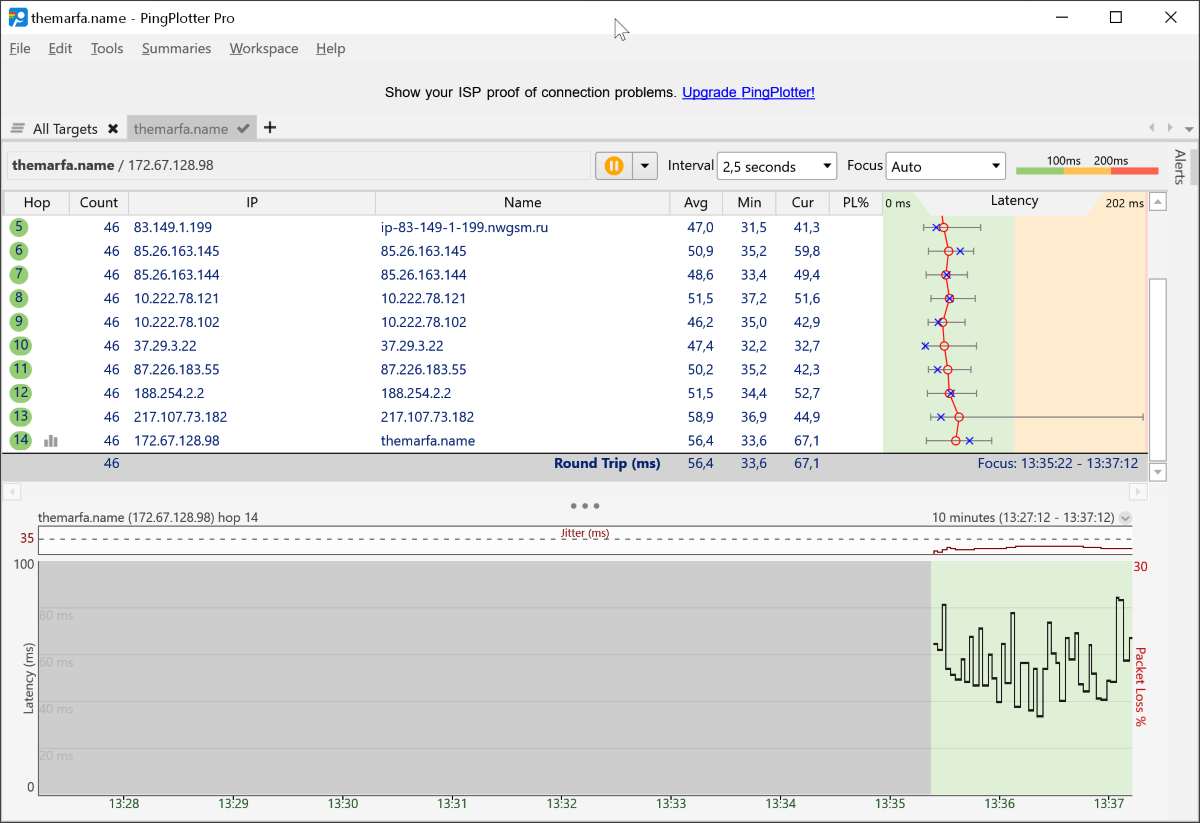
Task: Click the Min column header
Action: tap(749, 202)
